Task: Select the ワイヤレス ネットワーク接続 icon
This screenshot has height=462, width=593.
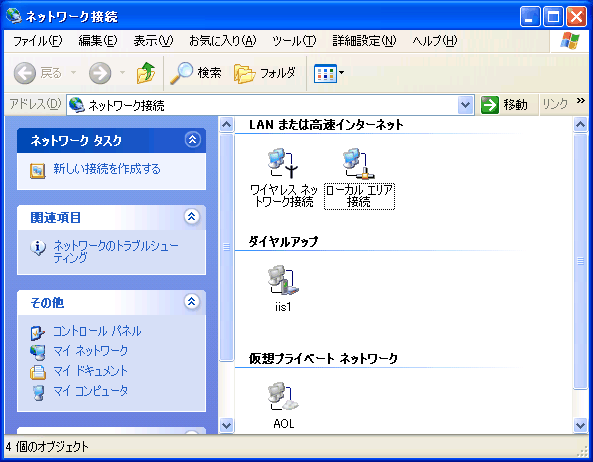Action: (283, 164)
